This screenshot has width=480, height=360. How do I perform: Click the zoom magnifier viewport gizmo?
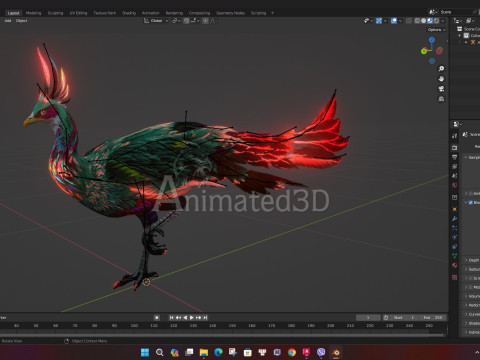[x=441, y=69]
